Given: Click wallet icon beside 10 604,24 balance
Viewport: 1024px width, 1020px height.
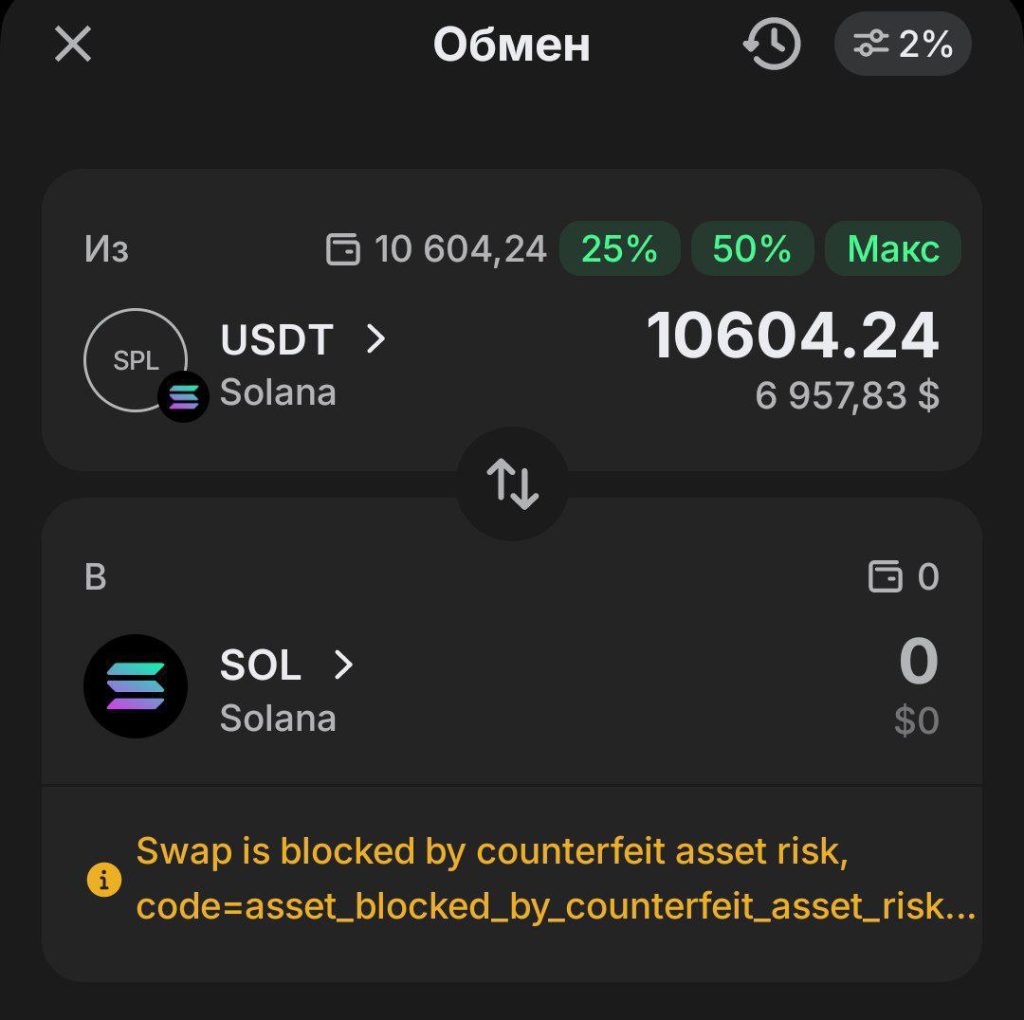Looking at the screenshot, I should click(343, 249).
